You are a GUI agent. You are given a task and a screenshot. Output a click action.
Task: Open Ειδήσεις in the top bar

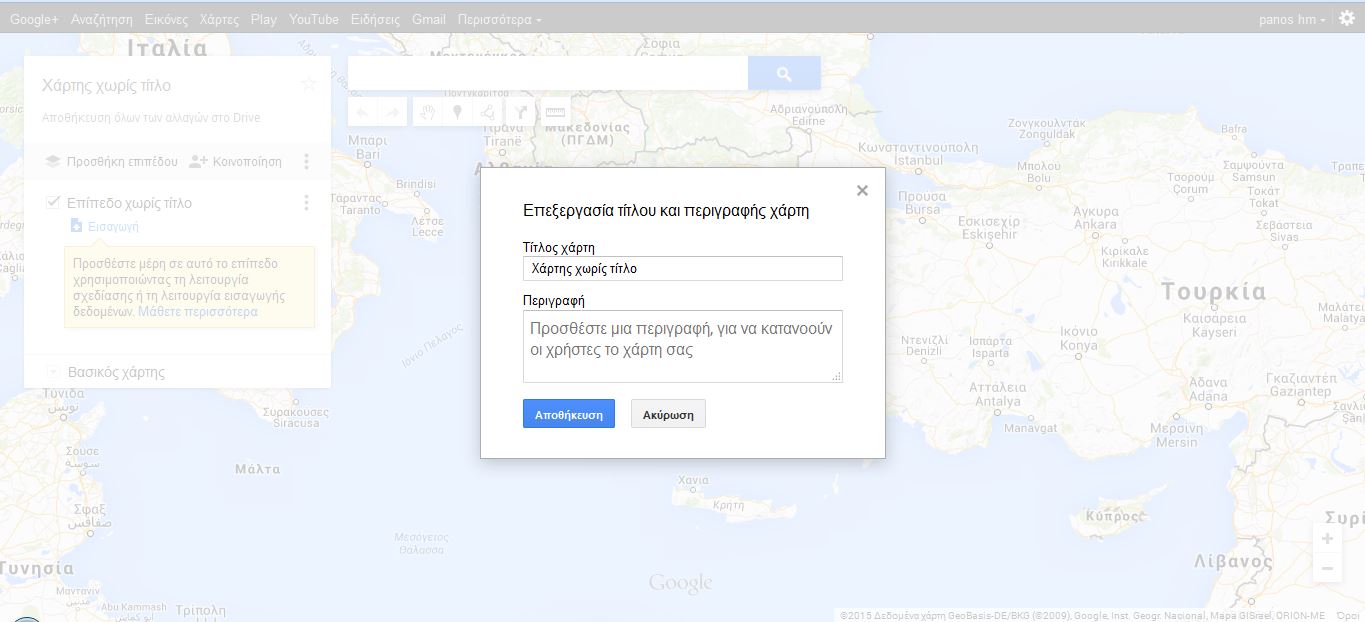point(376,19)
